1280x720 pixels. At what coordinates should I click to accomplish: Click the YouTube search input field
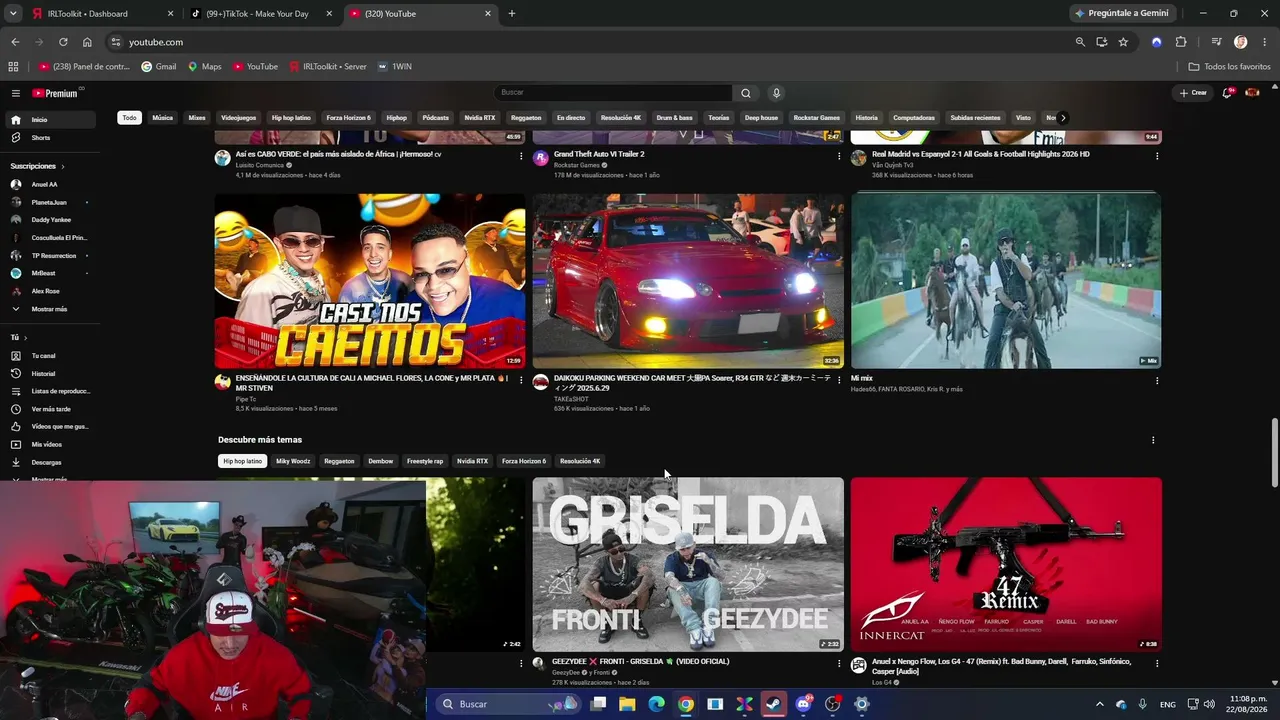coord(613,93)
